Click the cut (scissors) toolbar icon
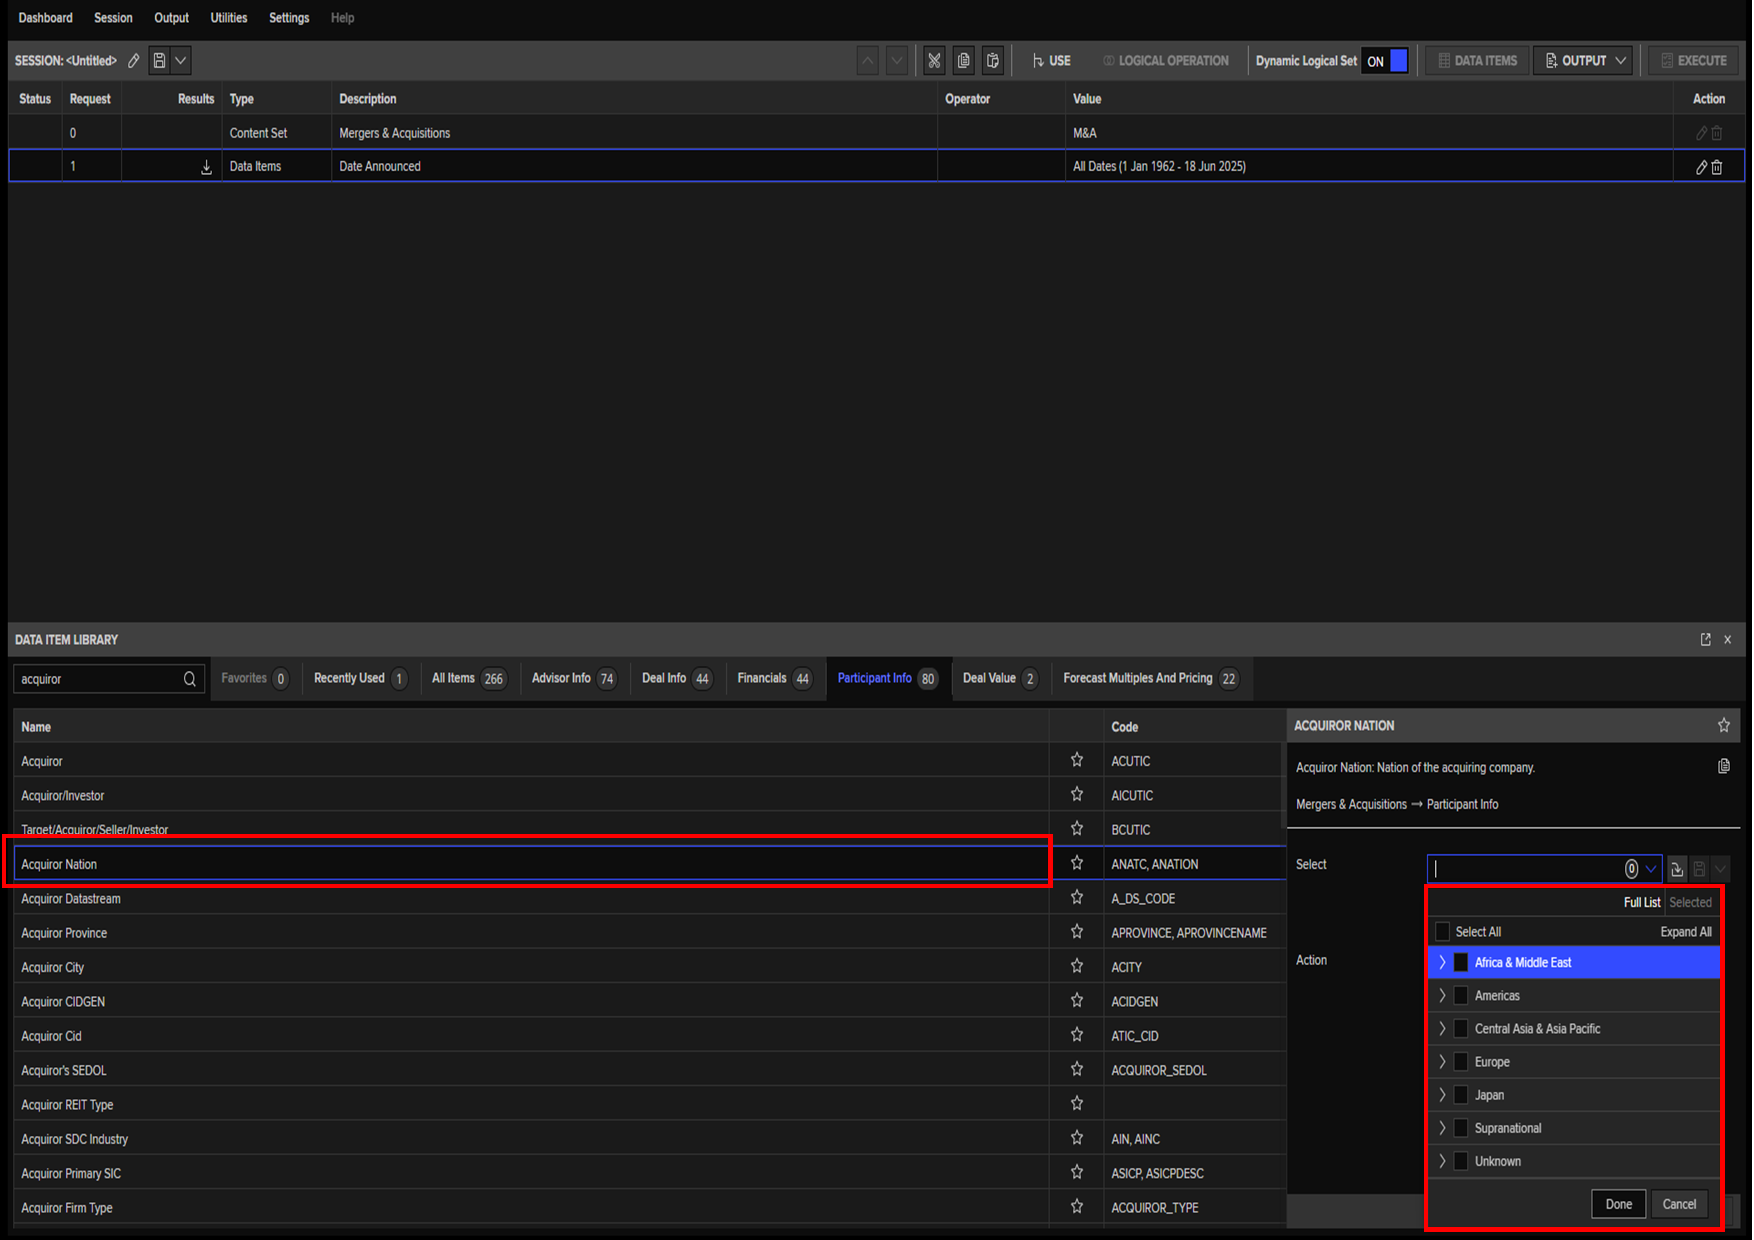 coord(934,61)
